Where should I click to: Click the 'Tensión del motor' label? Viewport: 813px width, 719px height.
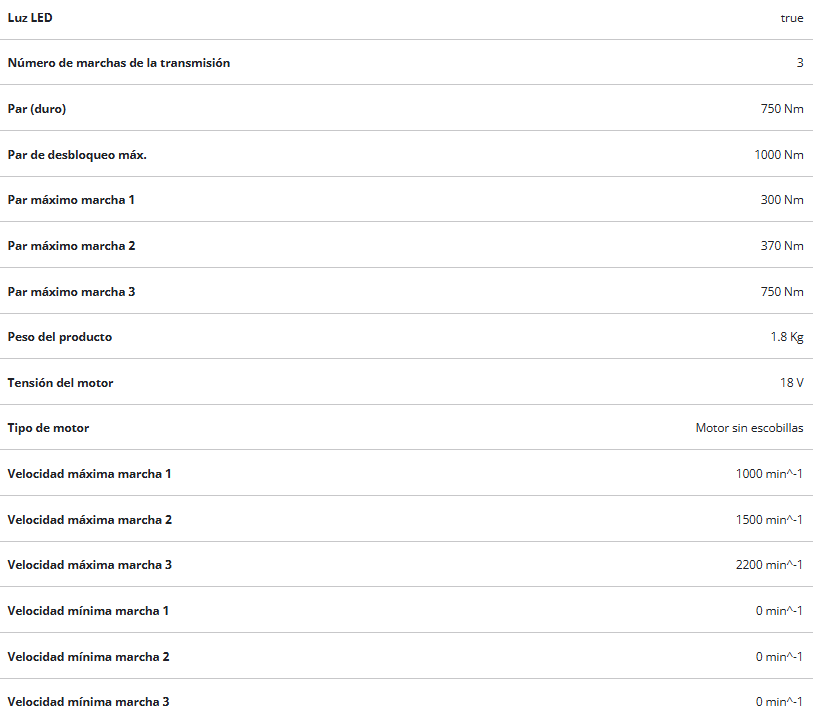(x=60, y=383)
